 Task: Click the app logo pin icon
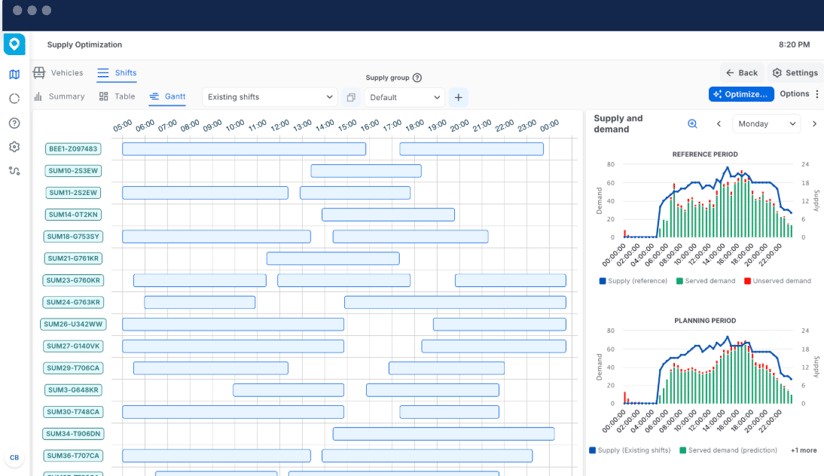click(x=14, y=44)
